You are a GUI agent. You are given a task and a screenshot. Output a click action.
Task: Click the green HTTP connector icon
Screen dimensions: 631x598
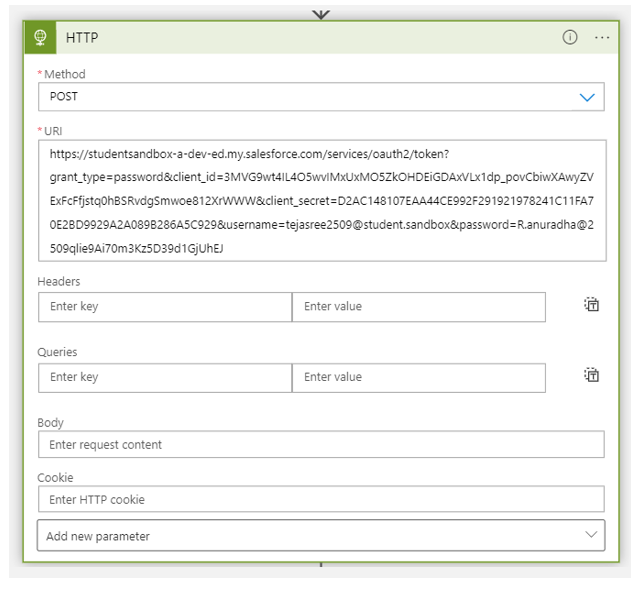42,38
